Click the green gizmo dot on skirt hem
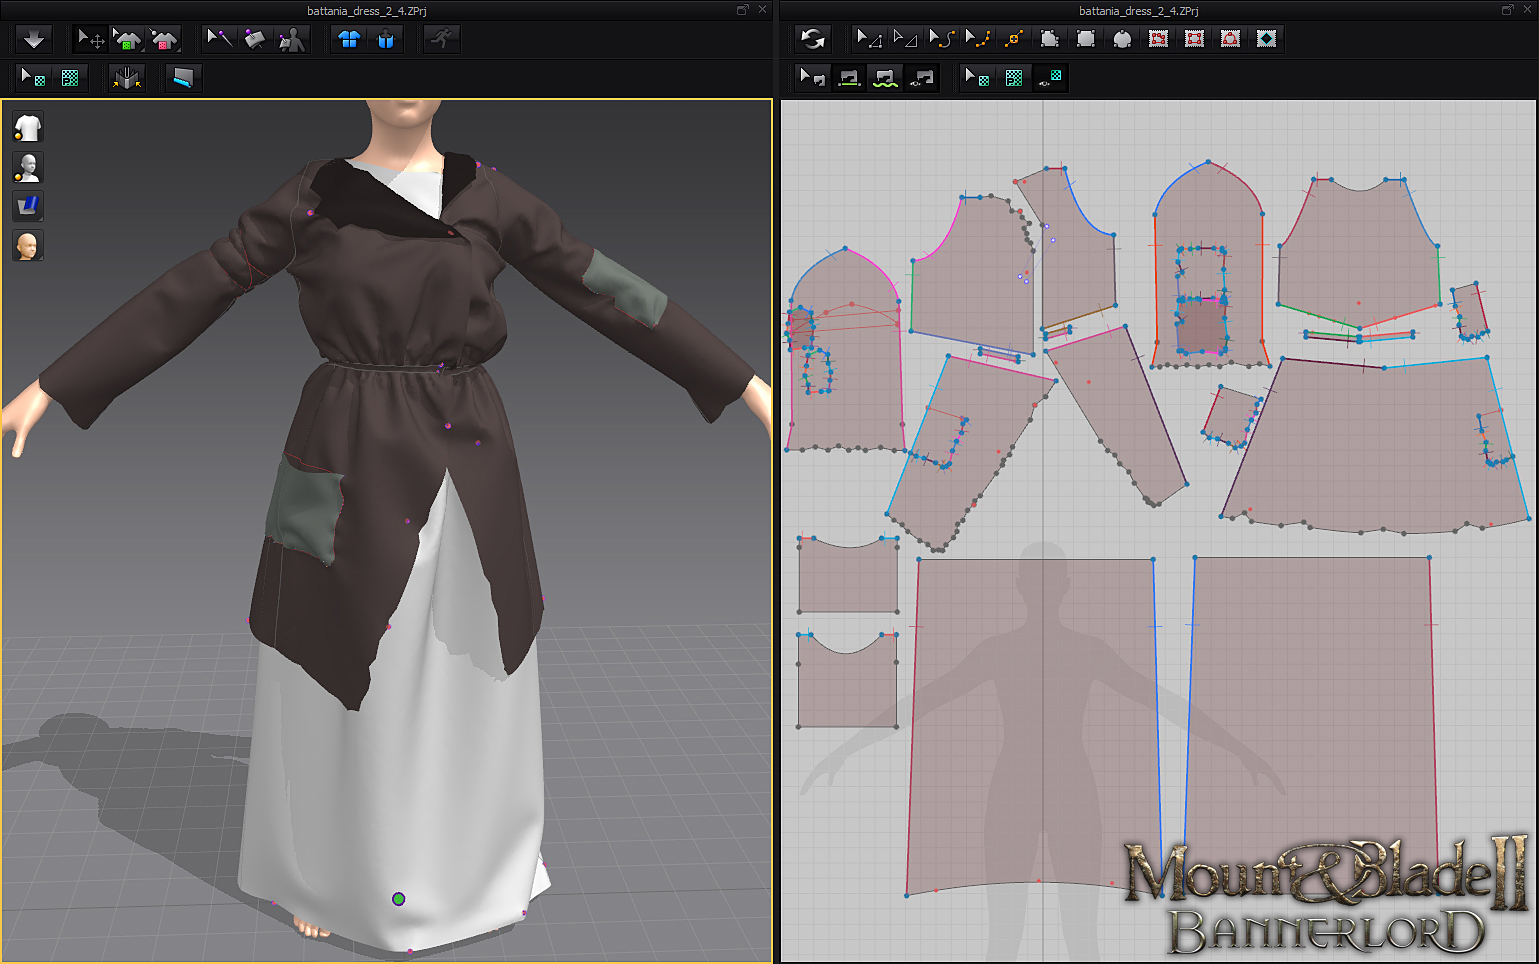This screenshot has width=1539, height=964. (x=398, y=899)
